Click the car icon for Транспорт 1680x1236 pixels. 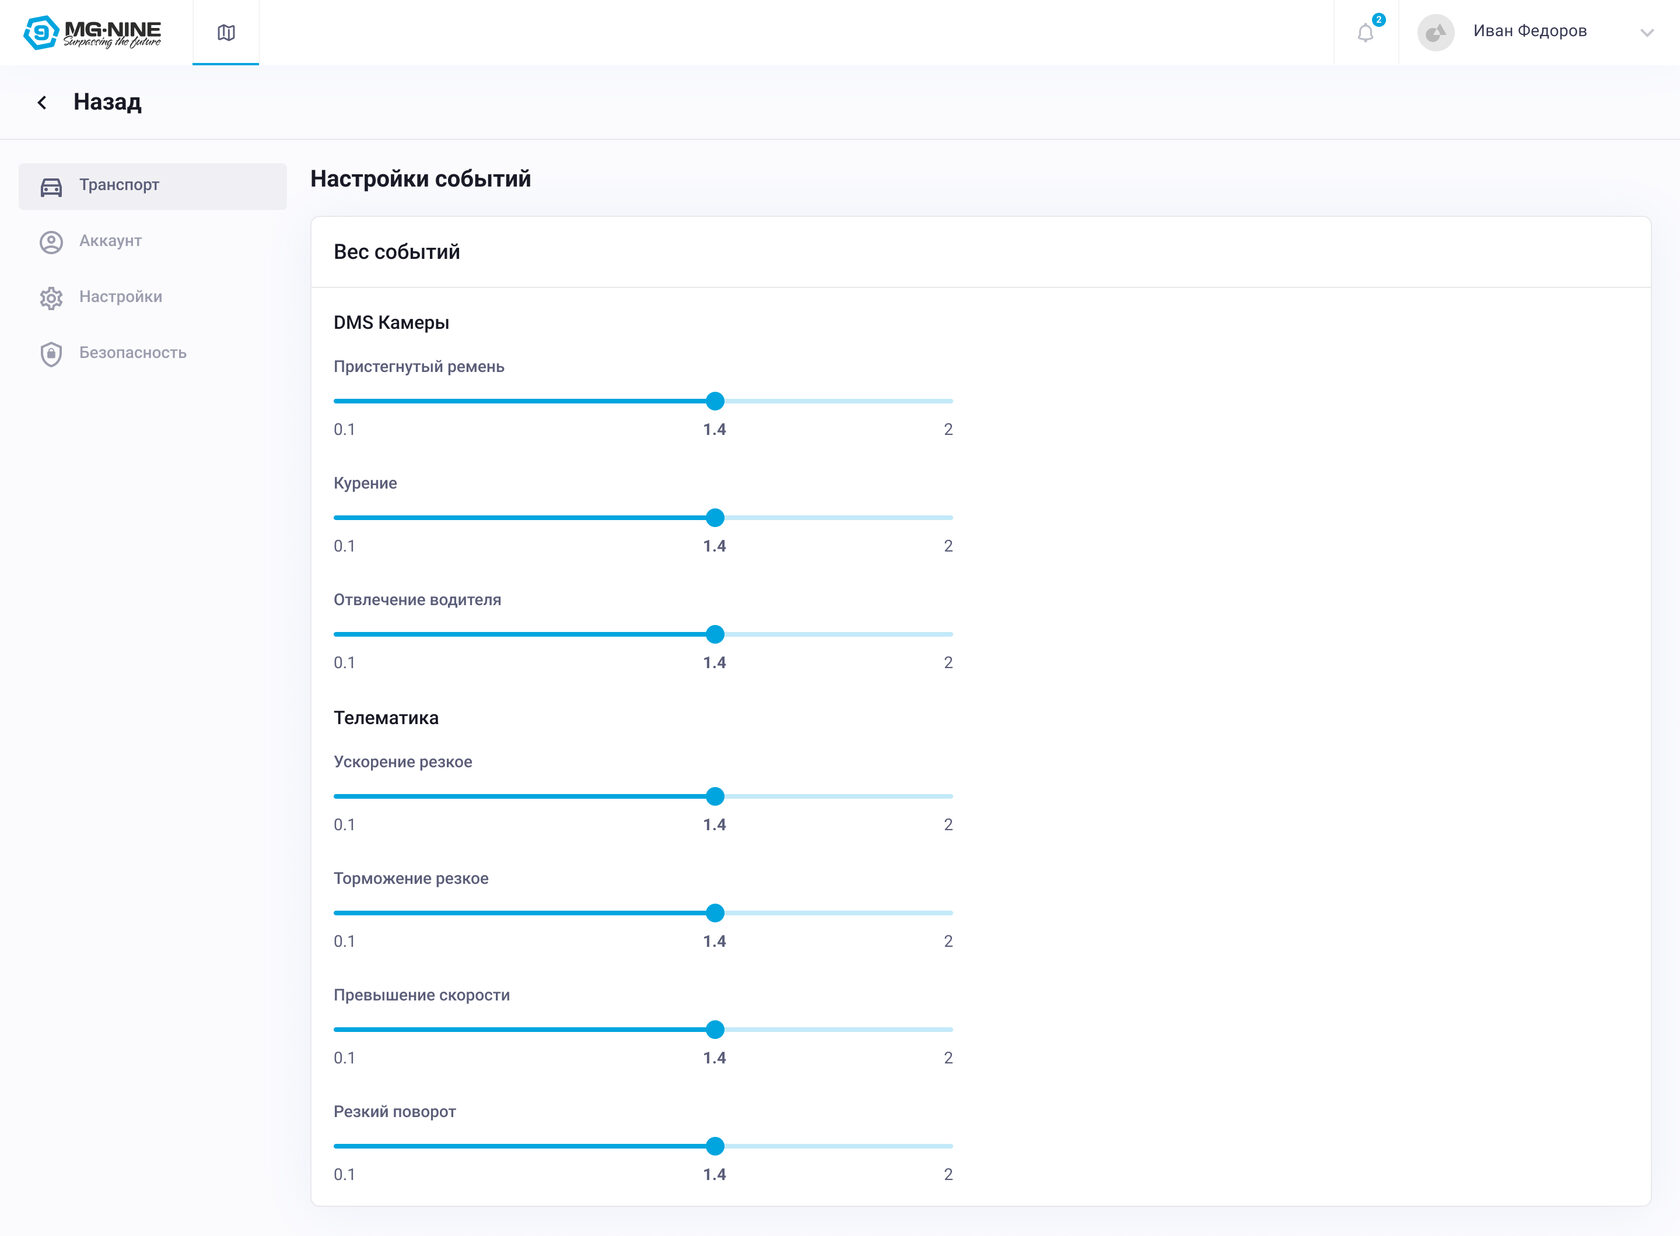[x=51, y=186]
